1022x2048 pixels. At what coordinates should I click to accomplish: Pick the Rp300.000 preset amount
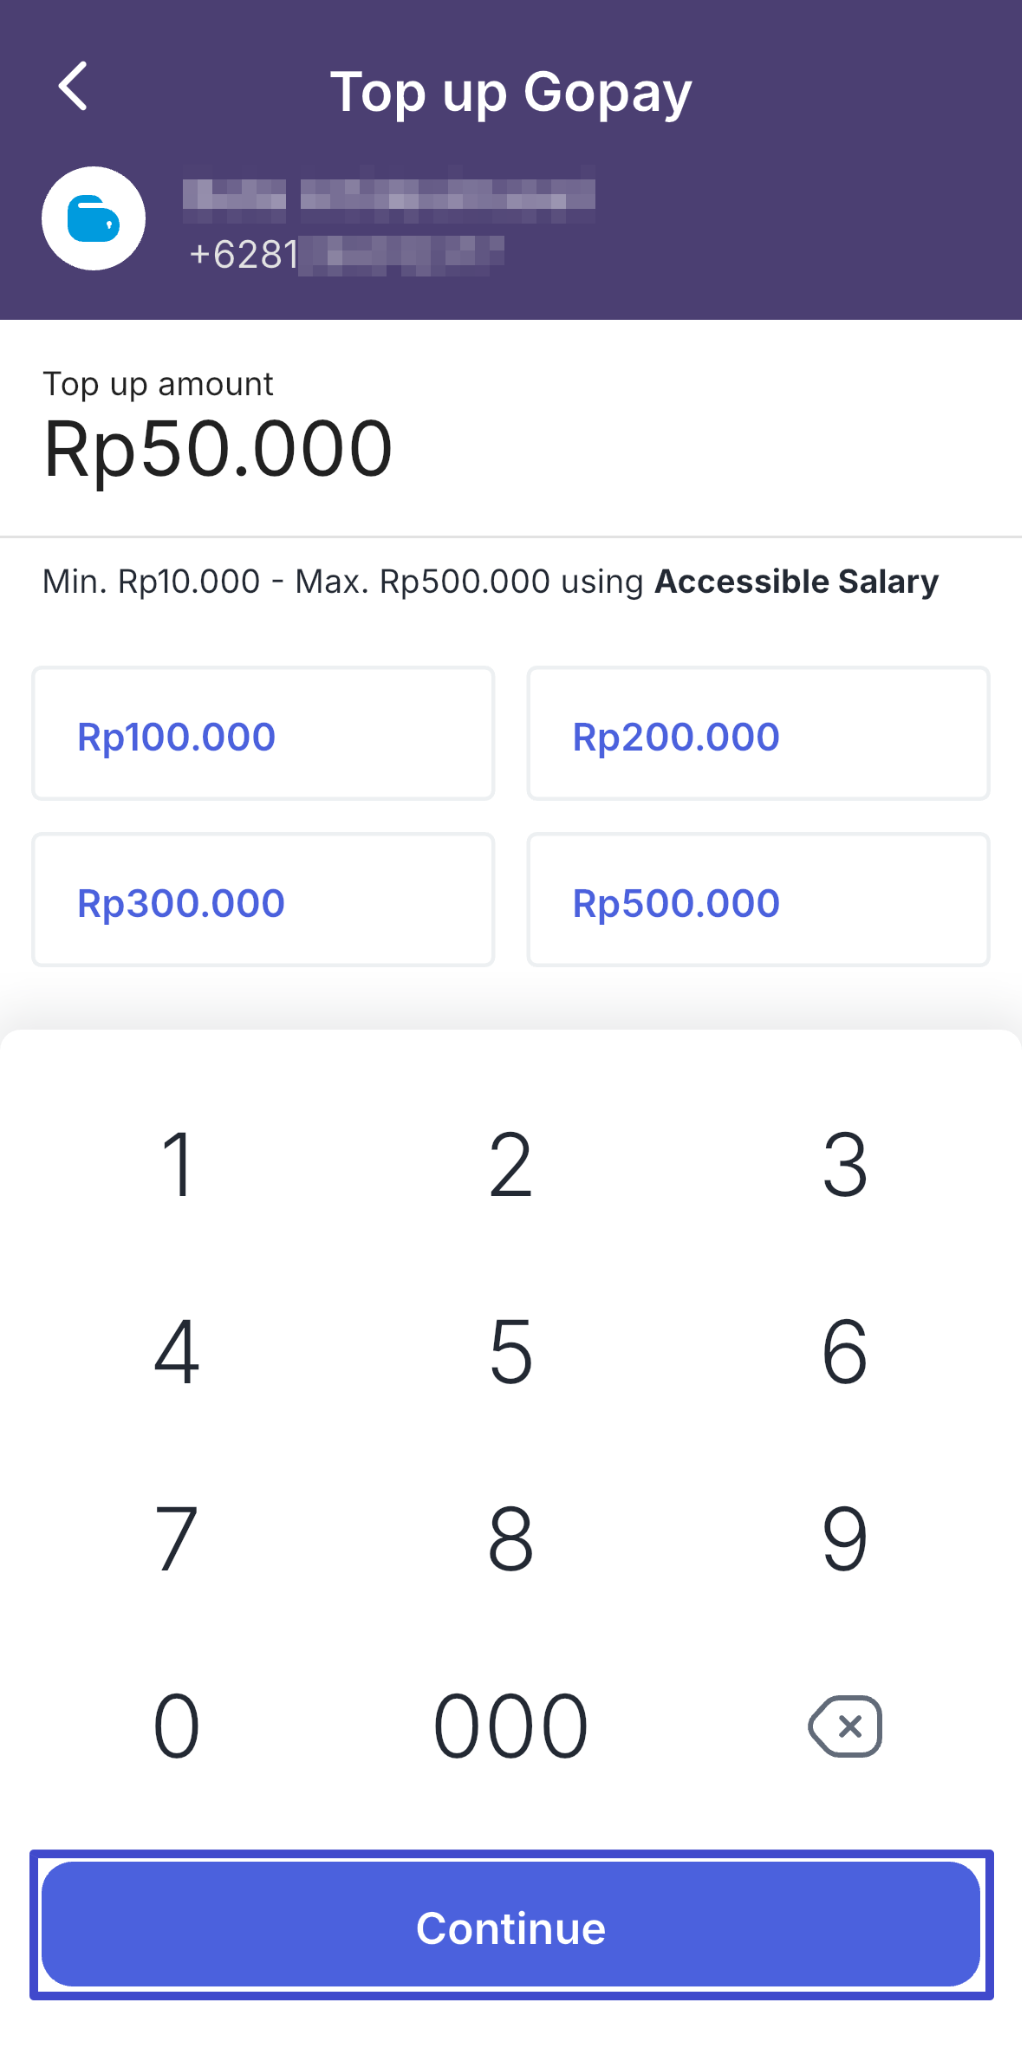[263, 900]
